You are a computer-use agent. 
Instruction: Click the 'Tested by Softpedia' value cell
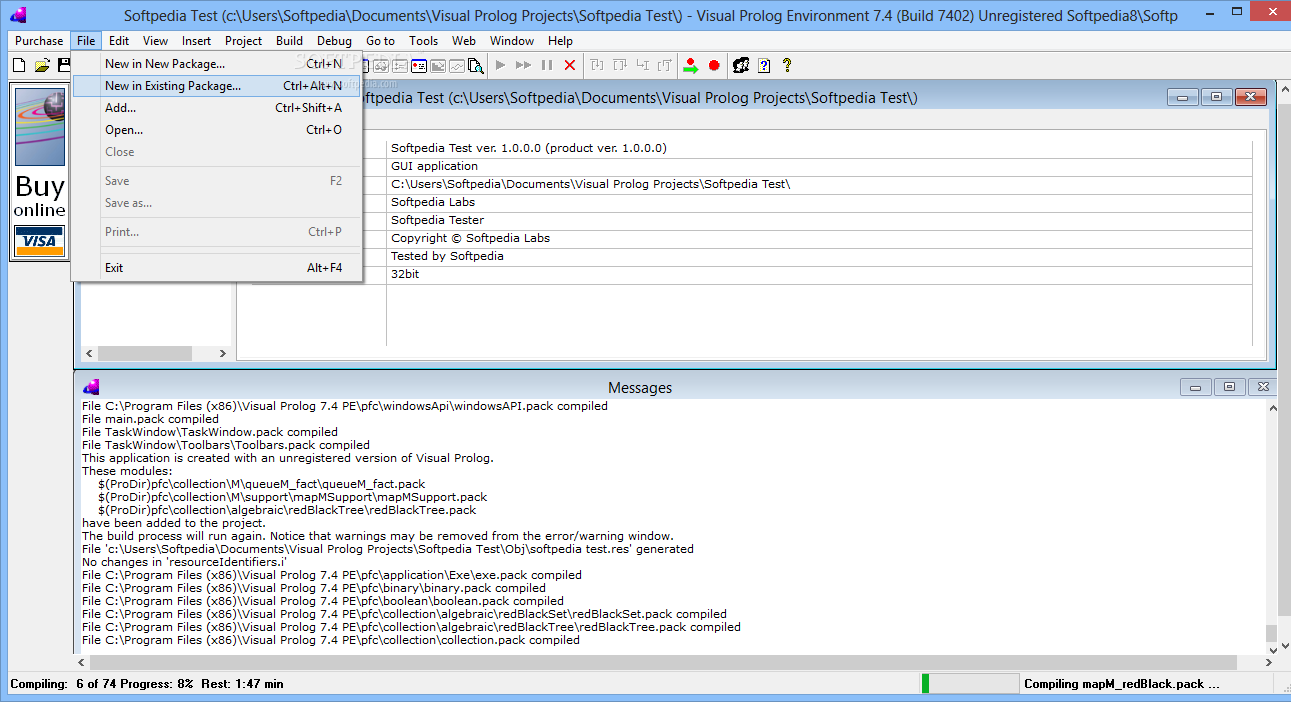coord(819,256)
